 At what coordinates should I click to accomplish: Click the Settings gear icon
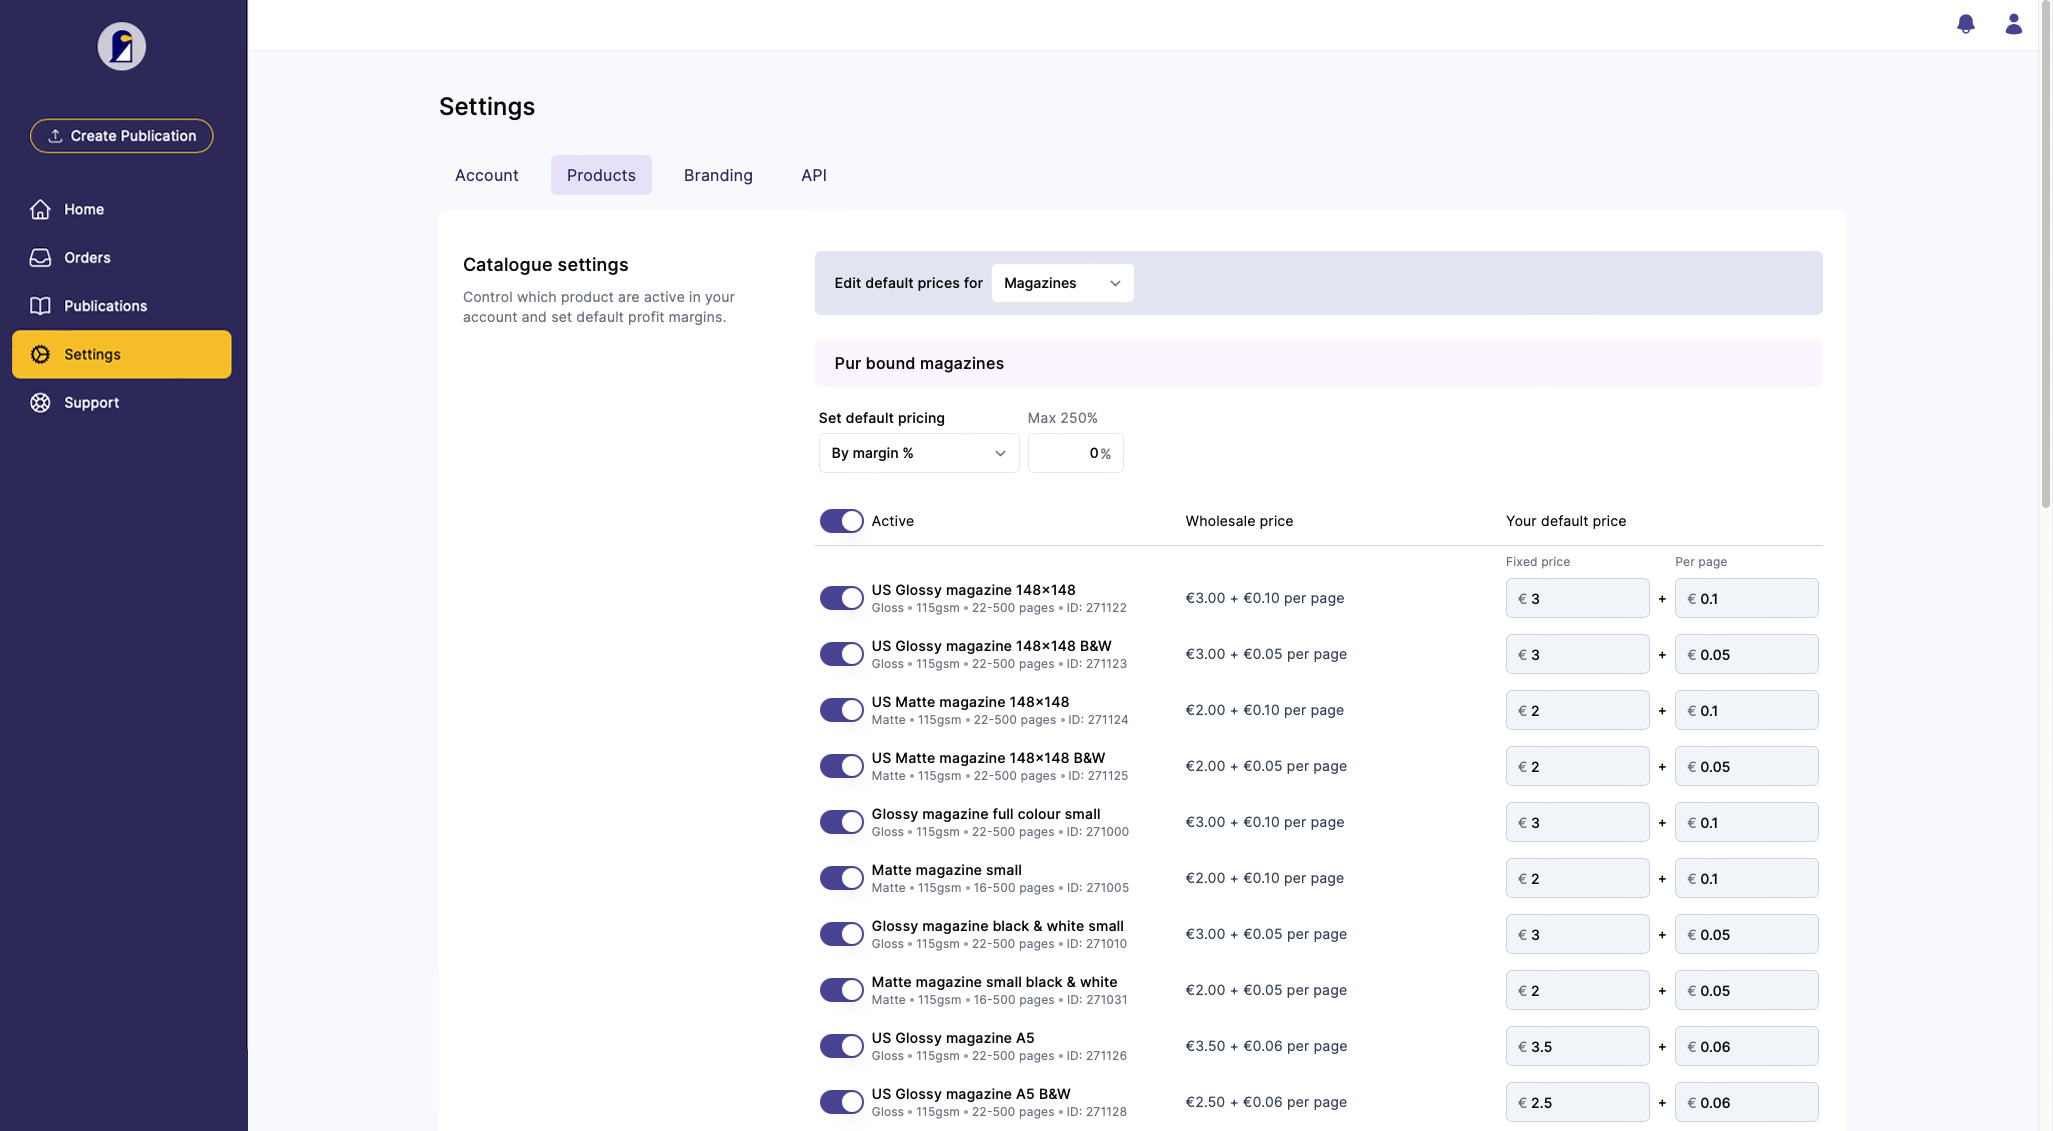click(x=40, y=354)
